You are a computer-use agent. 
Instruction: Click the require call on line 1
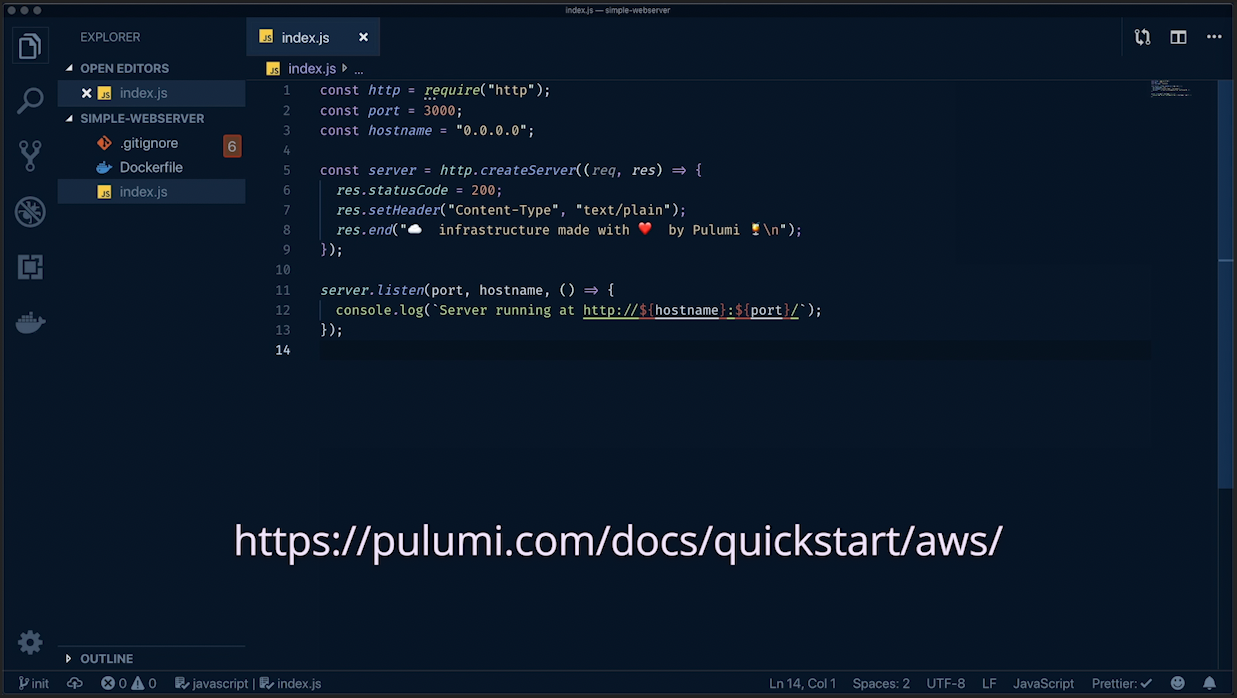click(451, 90)
